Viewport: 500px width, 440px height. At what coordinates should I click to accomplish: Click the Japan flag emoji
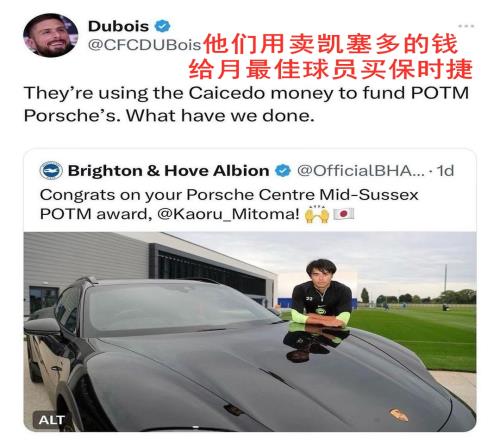click(343, 214)
